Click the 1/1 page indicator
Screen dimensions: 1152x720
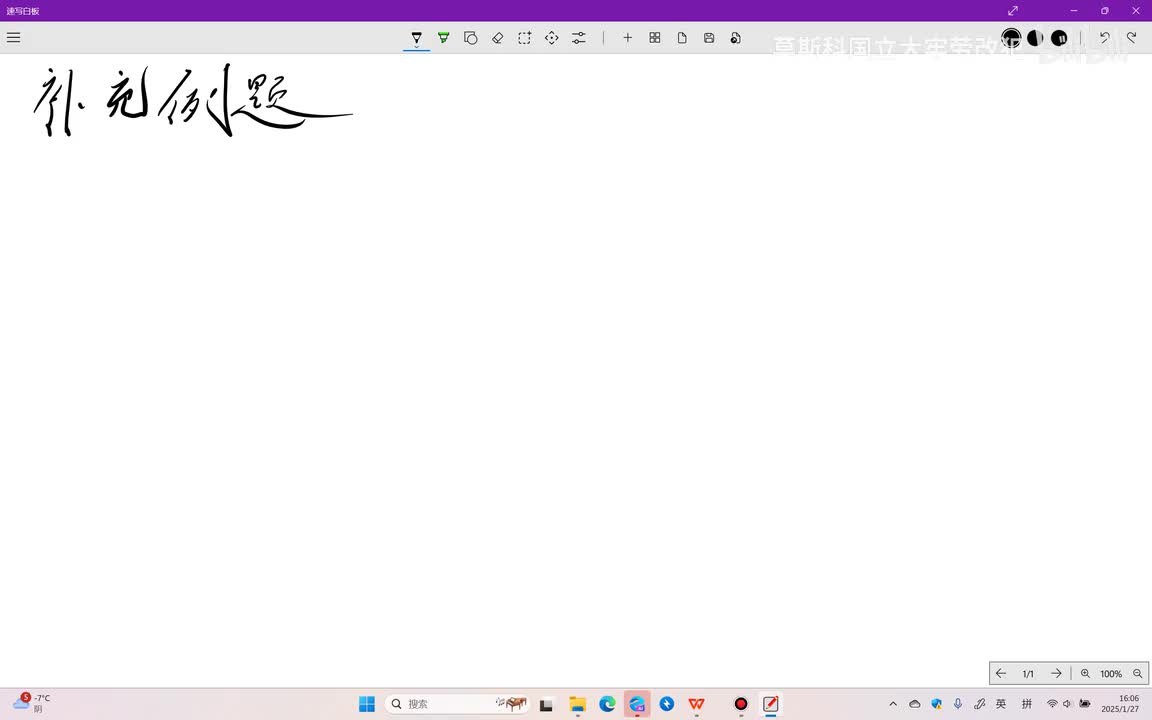tap(1028, 674)
